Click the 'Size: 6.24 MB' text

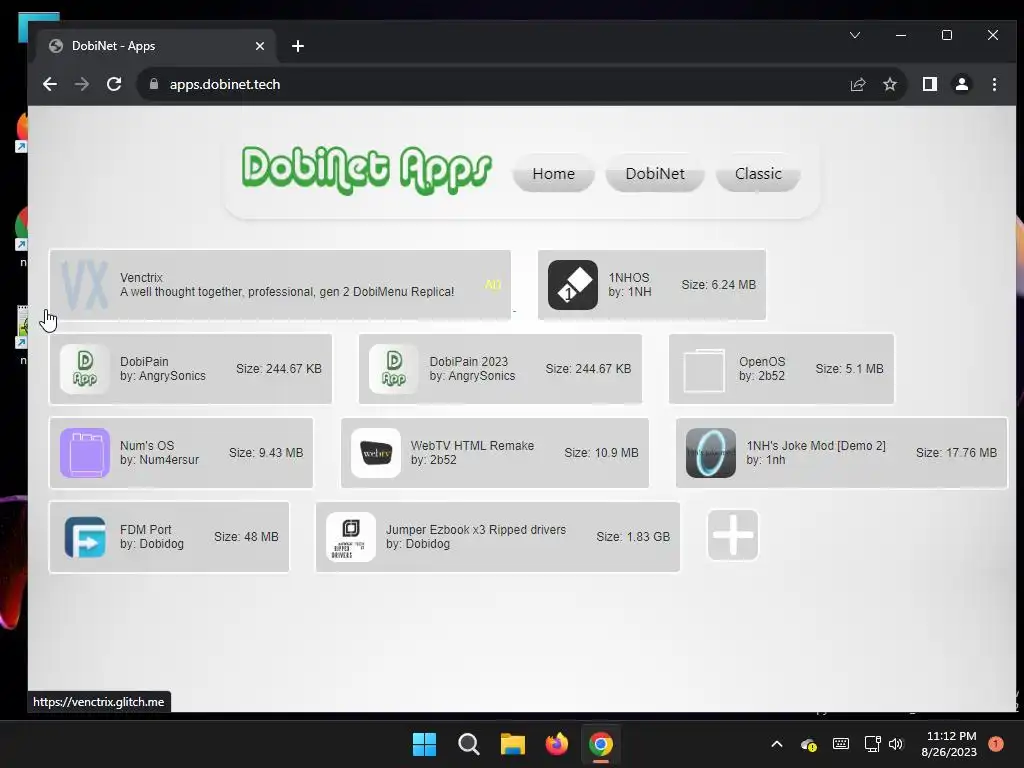(x=718, y=285)
